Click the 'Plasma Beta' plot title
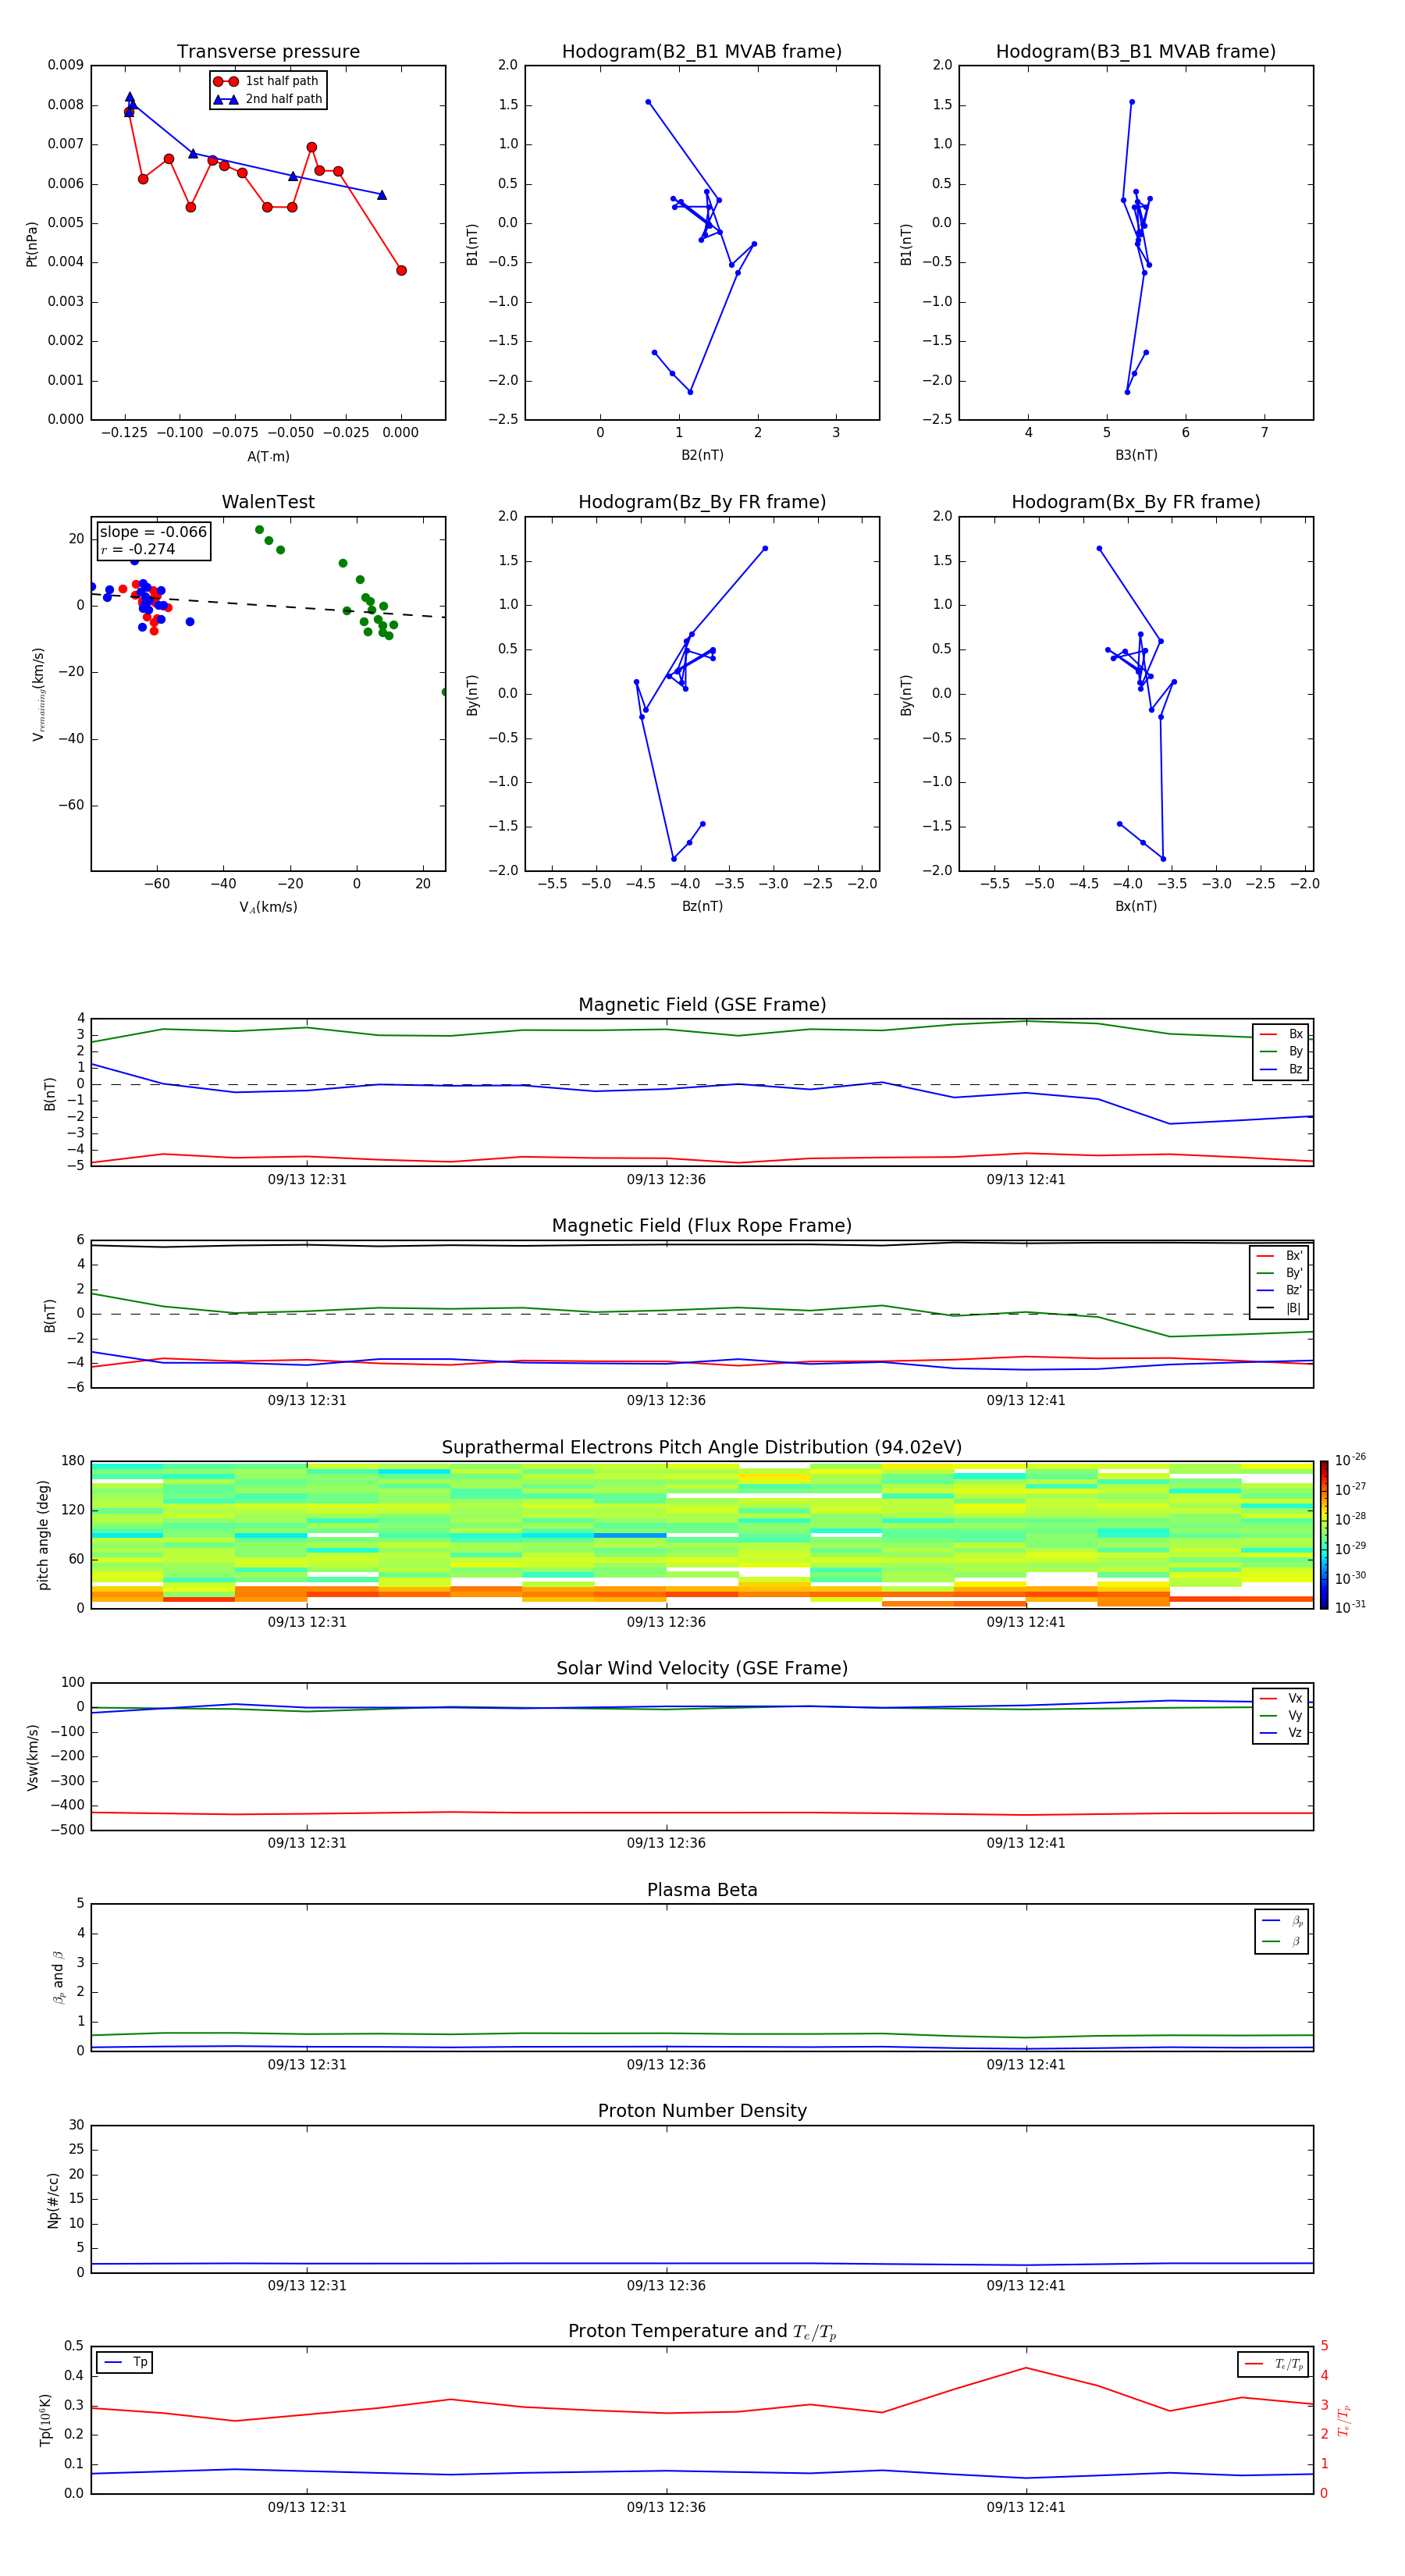Screen dimensions: 1405x2576 702,1891
